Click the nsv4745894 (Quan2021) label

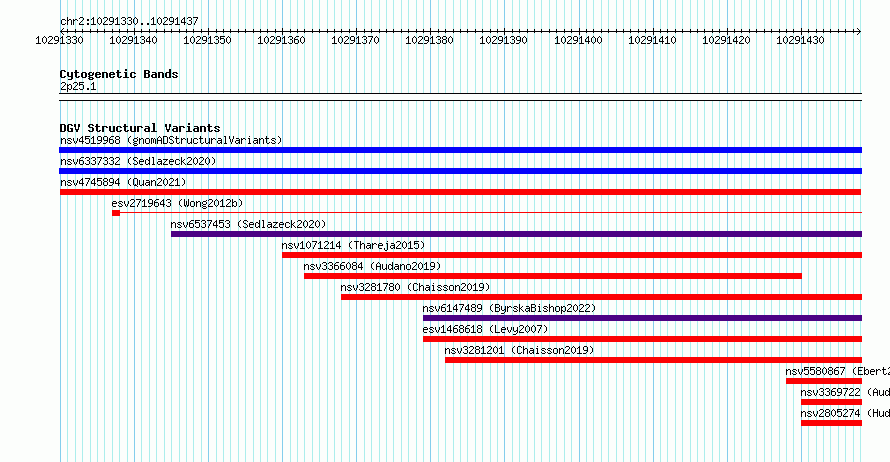click(123, 182)
